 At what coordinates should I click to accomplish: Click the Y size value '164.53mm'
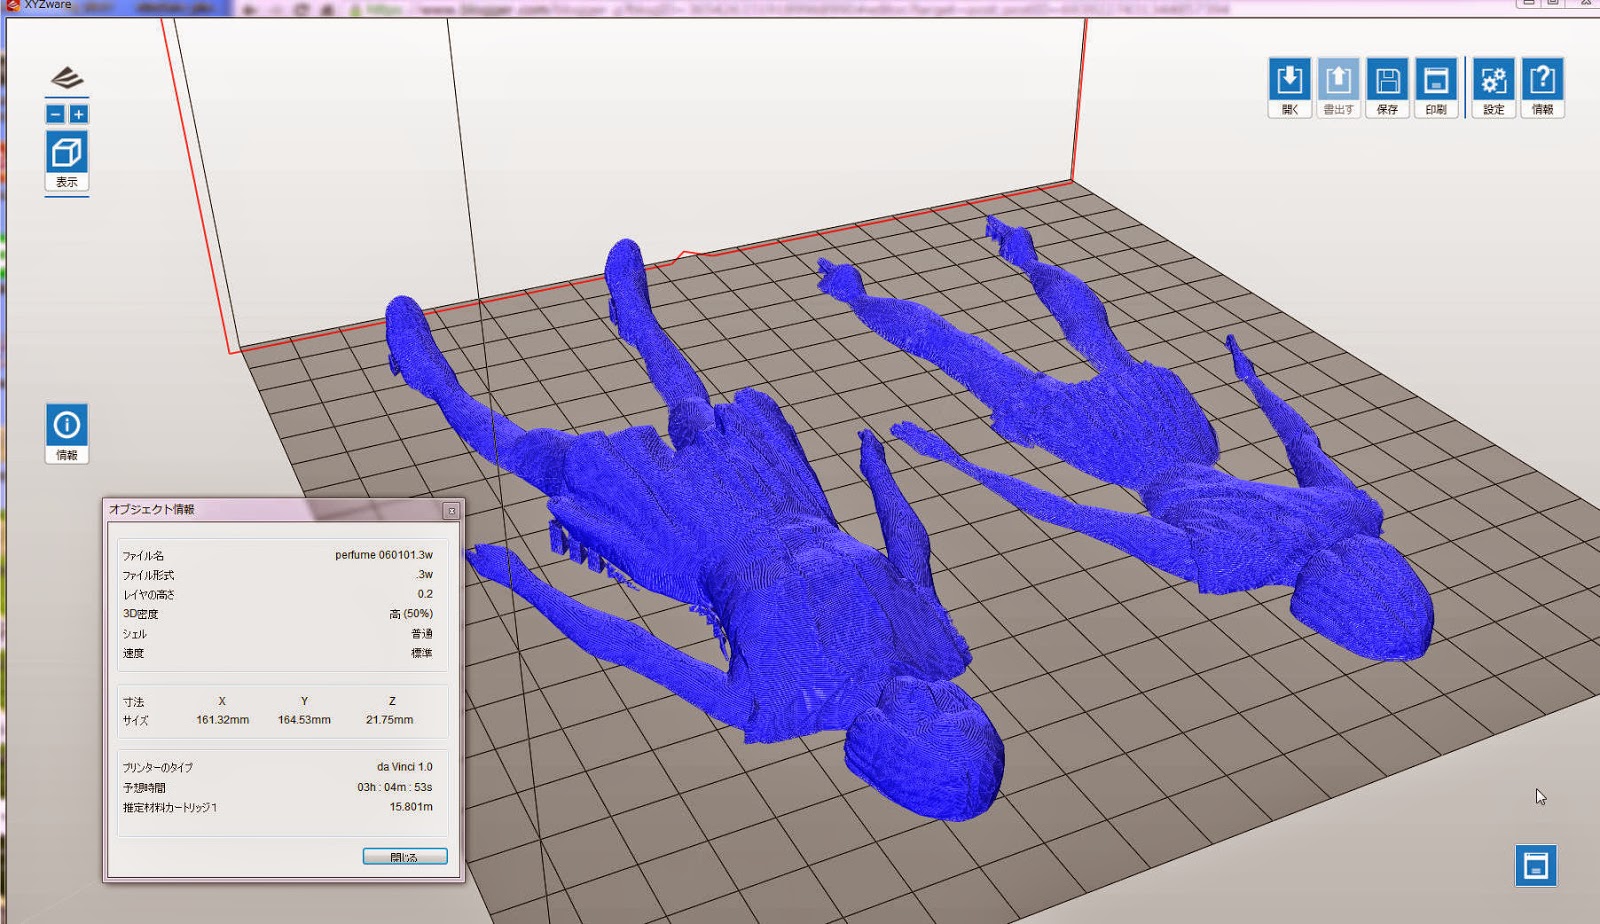coord(304,720)
